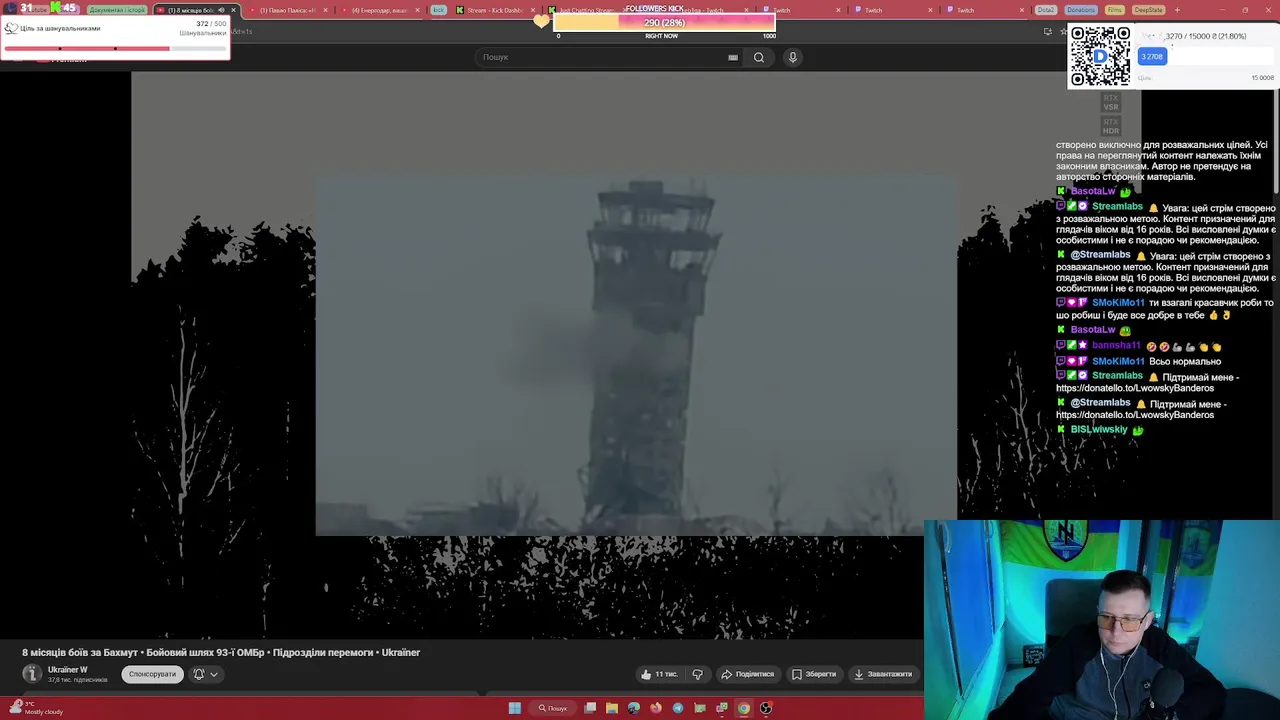Click the donation QR code
The image size is (1280, 720).
point(1100,56)
